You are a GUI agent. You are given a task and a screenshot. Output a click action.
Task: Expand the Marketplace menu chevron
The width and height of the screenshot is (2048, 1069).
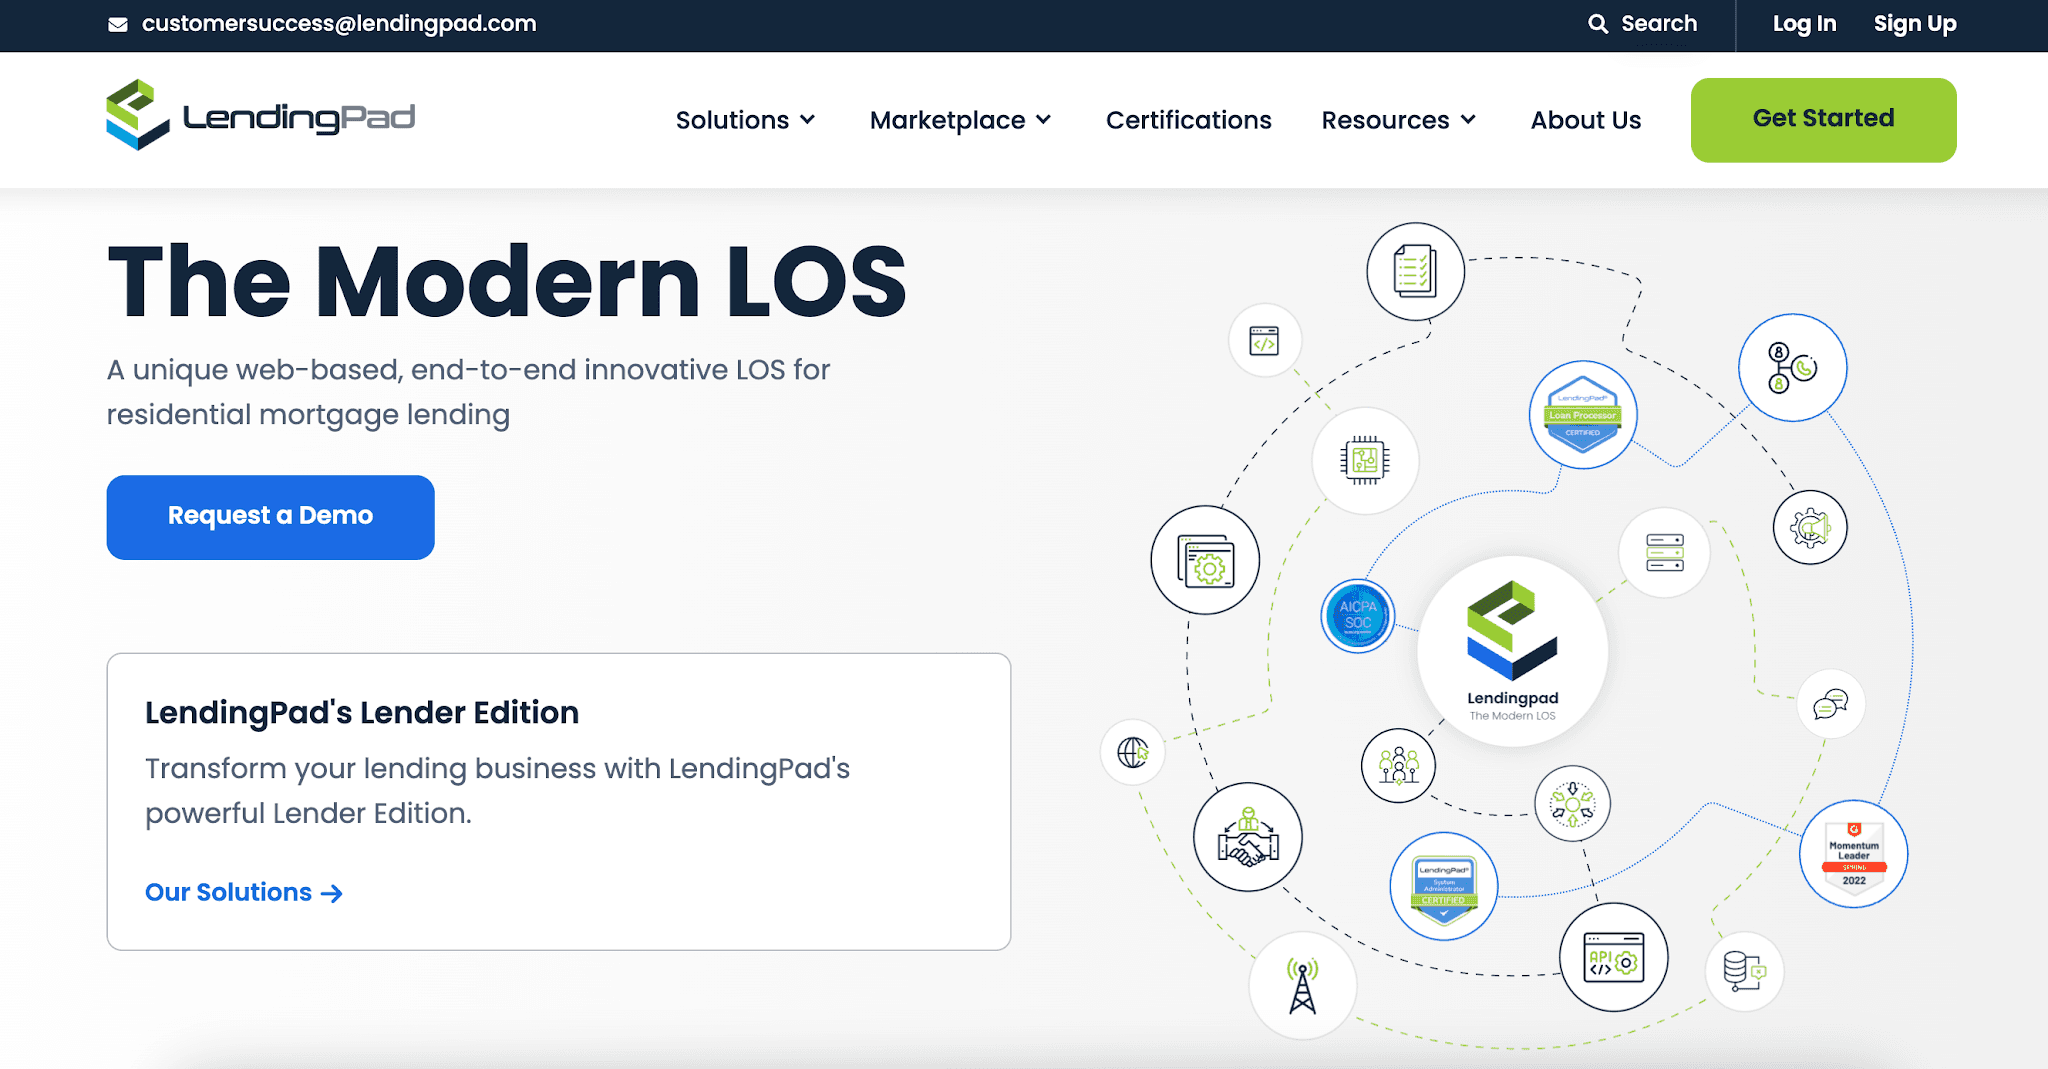tap(1044, 120)
